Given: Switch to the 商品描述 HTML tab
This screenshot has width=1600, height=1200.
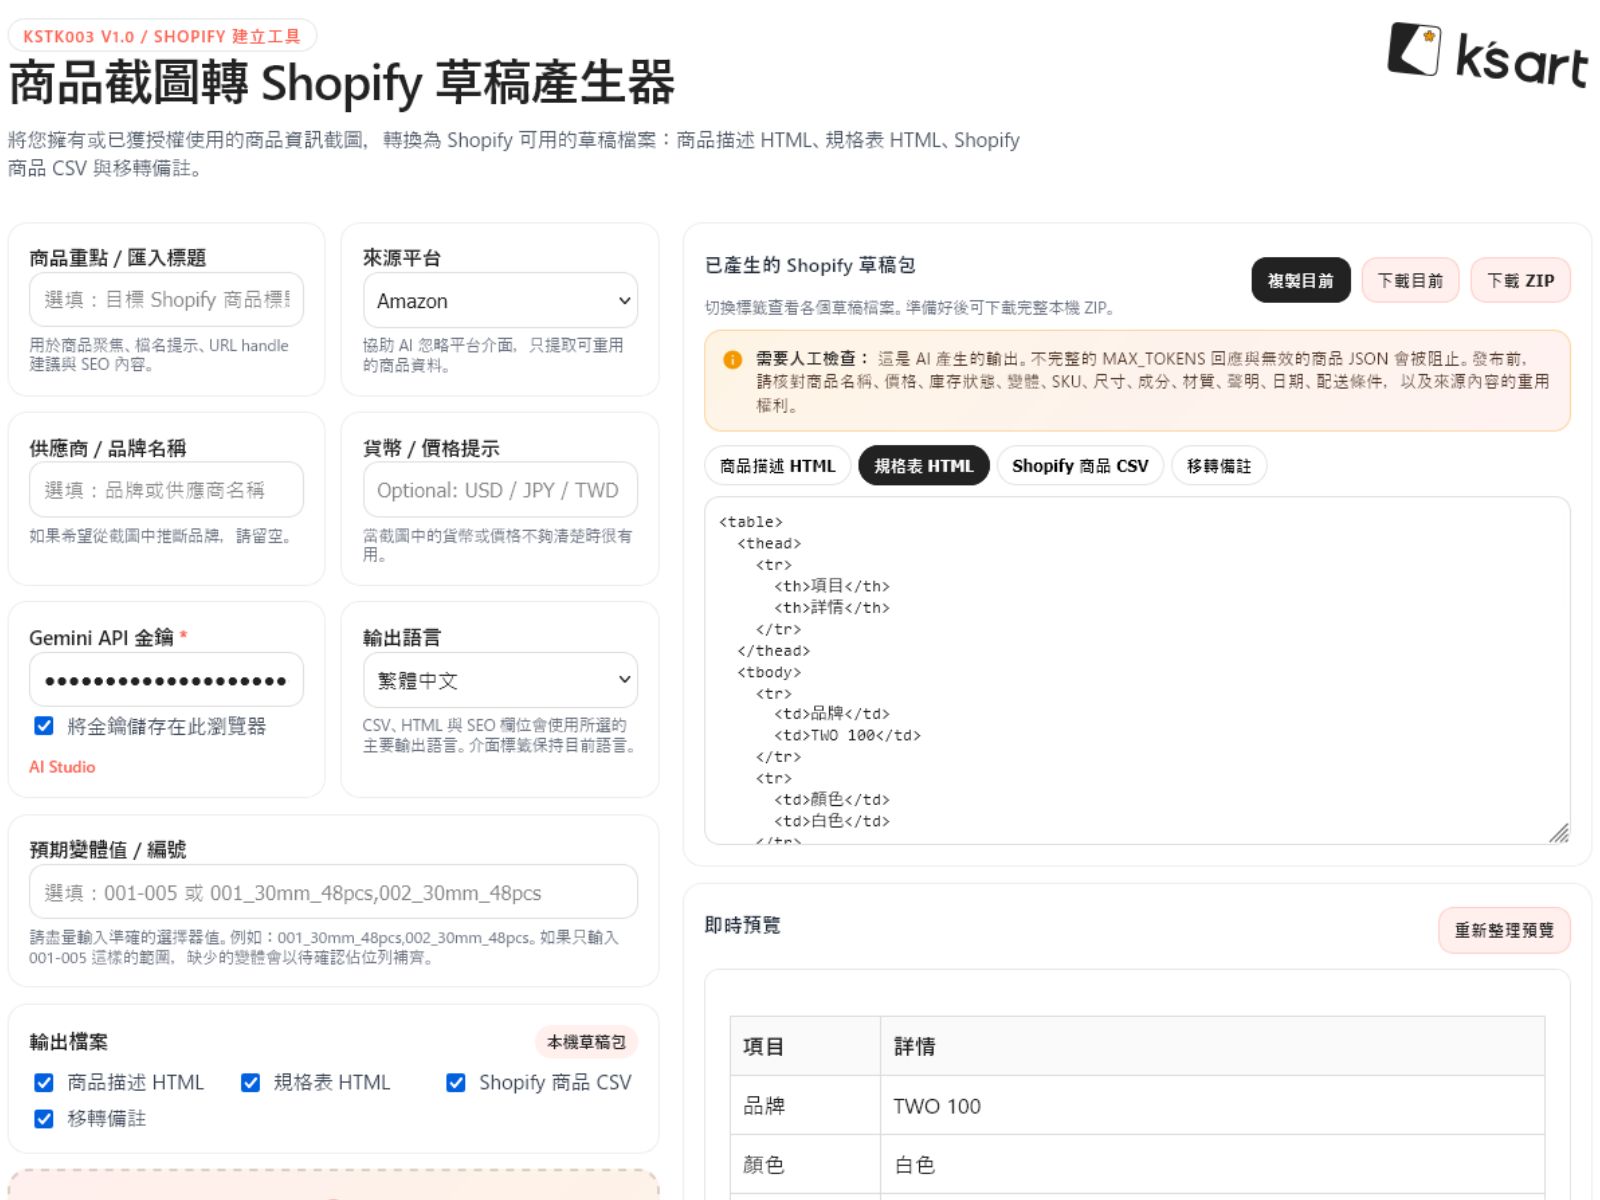Looking at the screenshot, I should [x=777, y=466].
